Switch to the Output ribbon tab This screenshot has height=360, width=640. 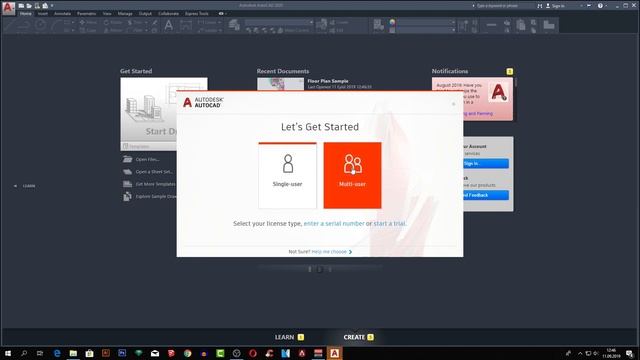click(x=145, y=13)
